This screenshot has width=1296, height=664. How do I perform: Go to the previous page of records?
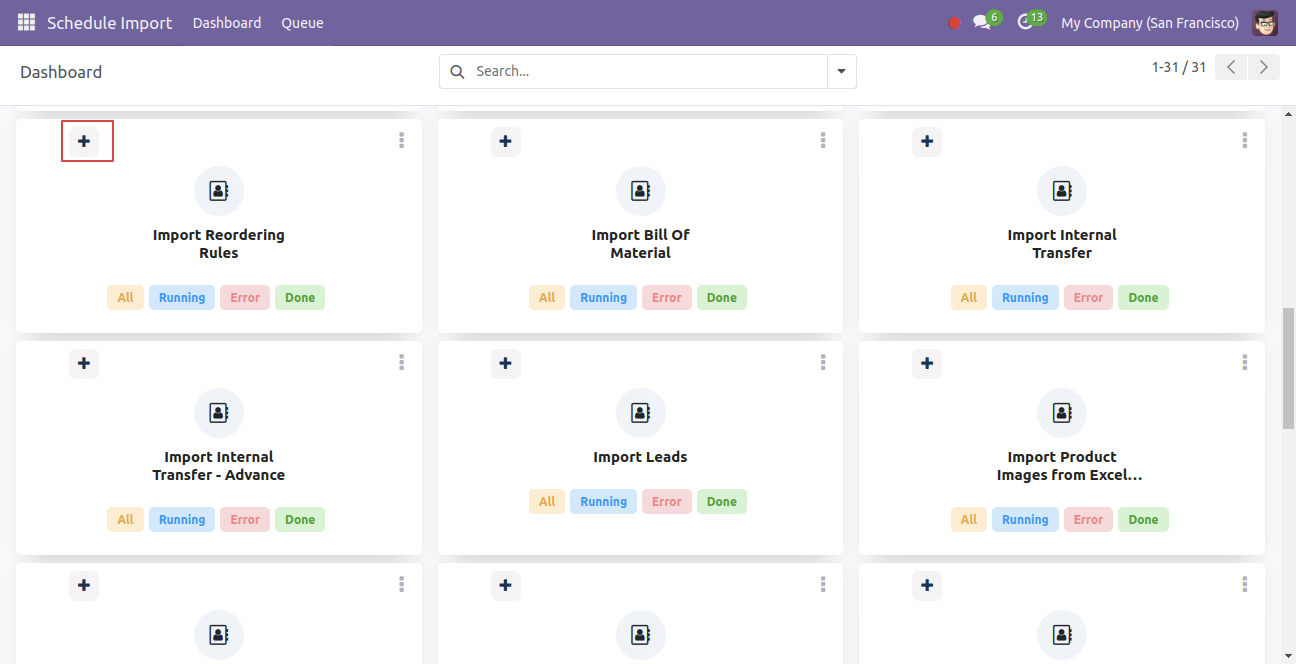pyautogui.click(x=1232, y=67)
